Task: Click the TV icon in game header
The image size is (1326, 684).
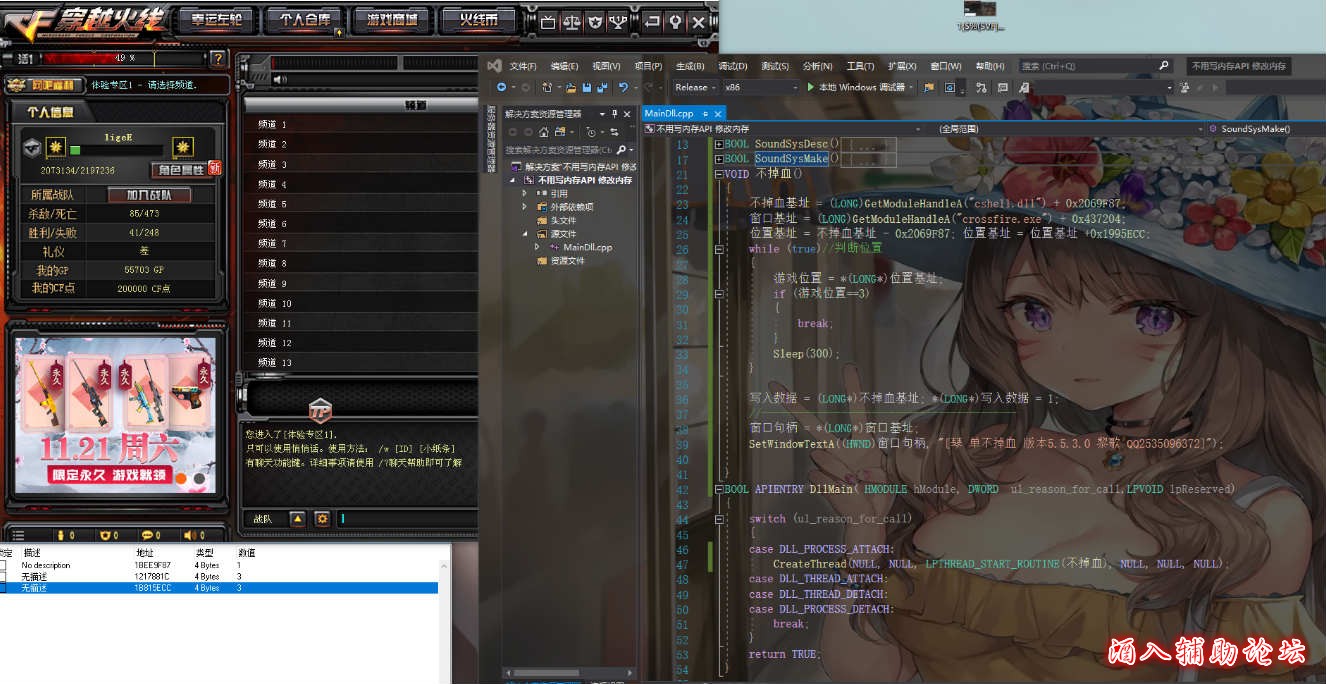Action: point(547,21)
